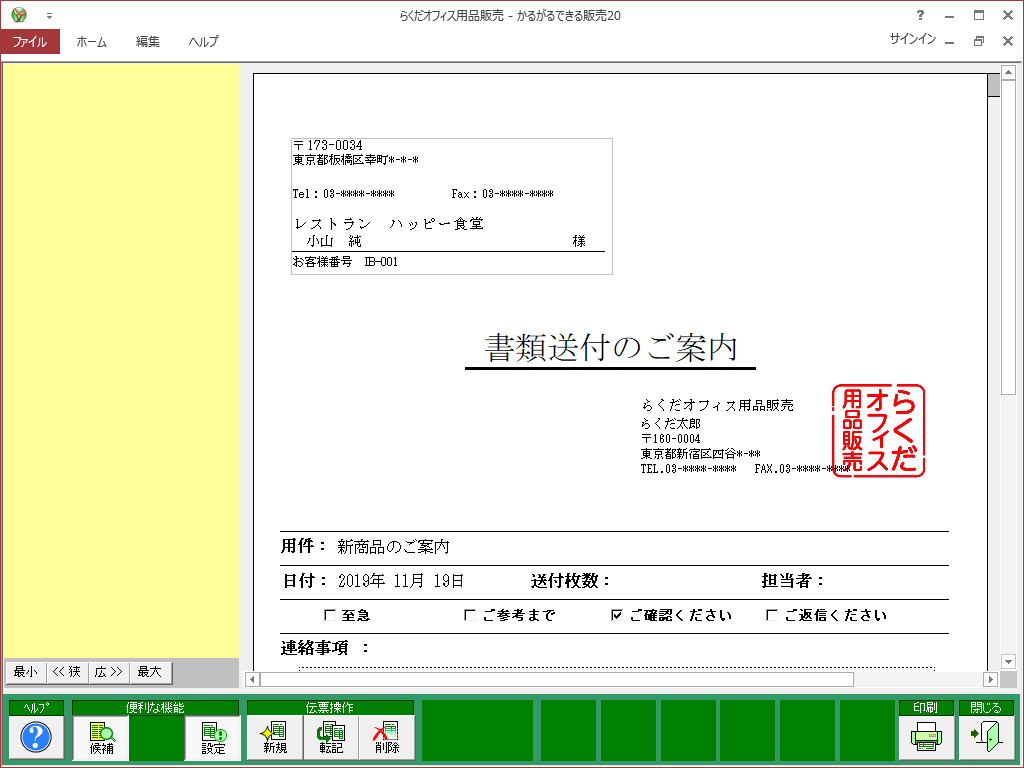Print the document using printer icon
Viewport: 1024px width, 768px height.
926,738
